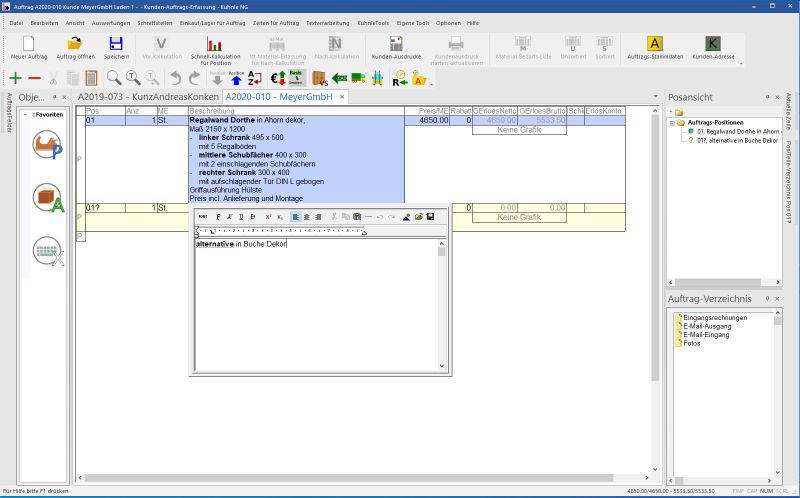This screenshot has height=498, width=800.
Task: Collapse the Auftrags-Positionen tree node
Action: click(673, 123)
